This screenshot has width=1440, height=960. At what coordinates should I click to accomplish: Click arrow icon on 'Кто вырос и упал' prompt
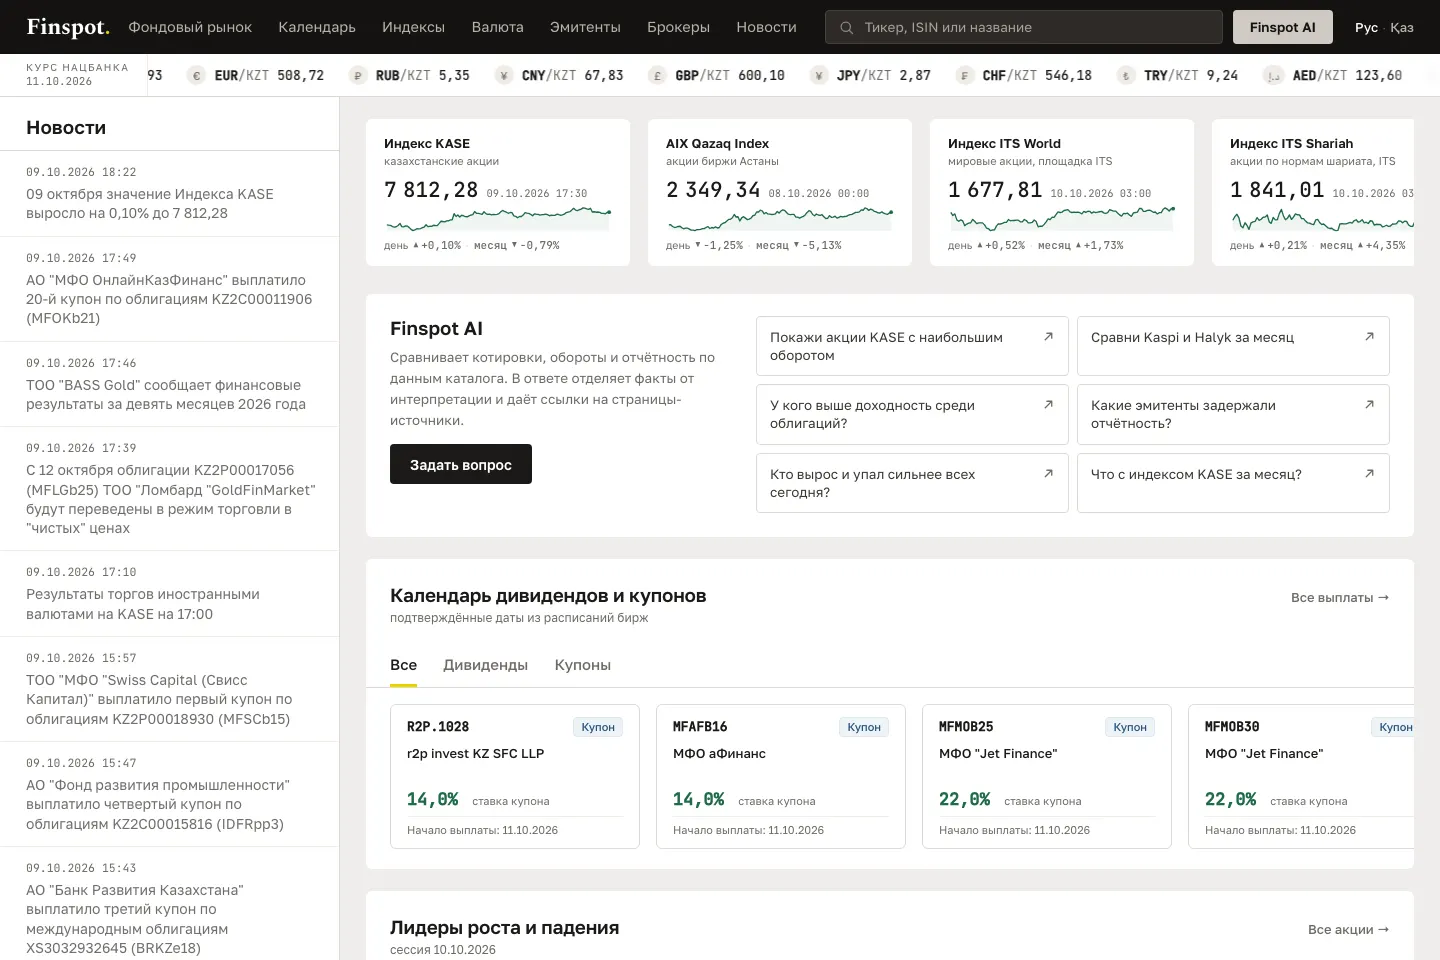click(1048, 474)
